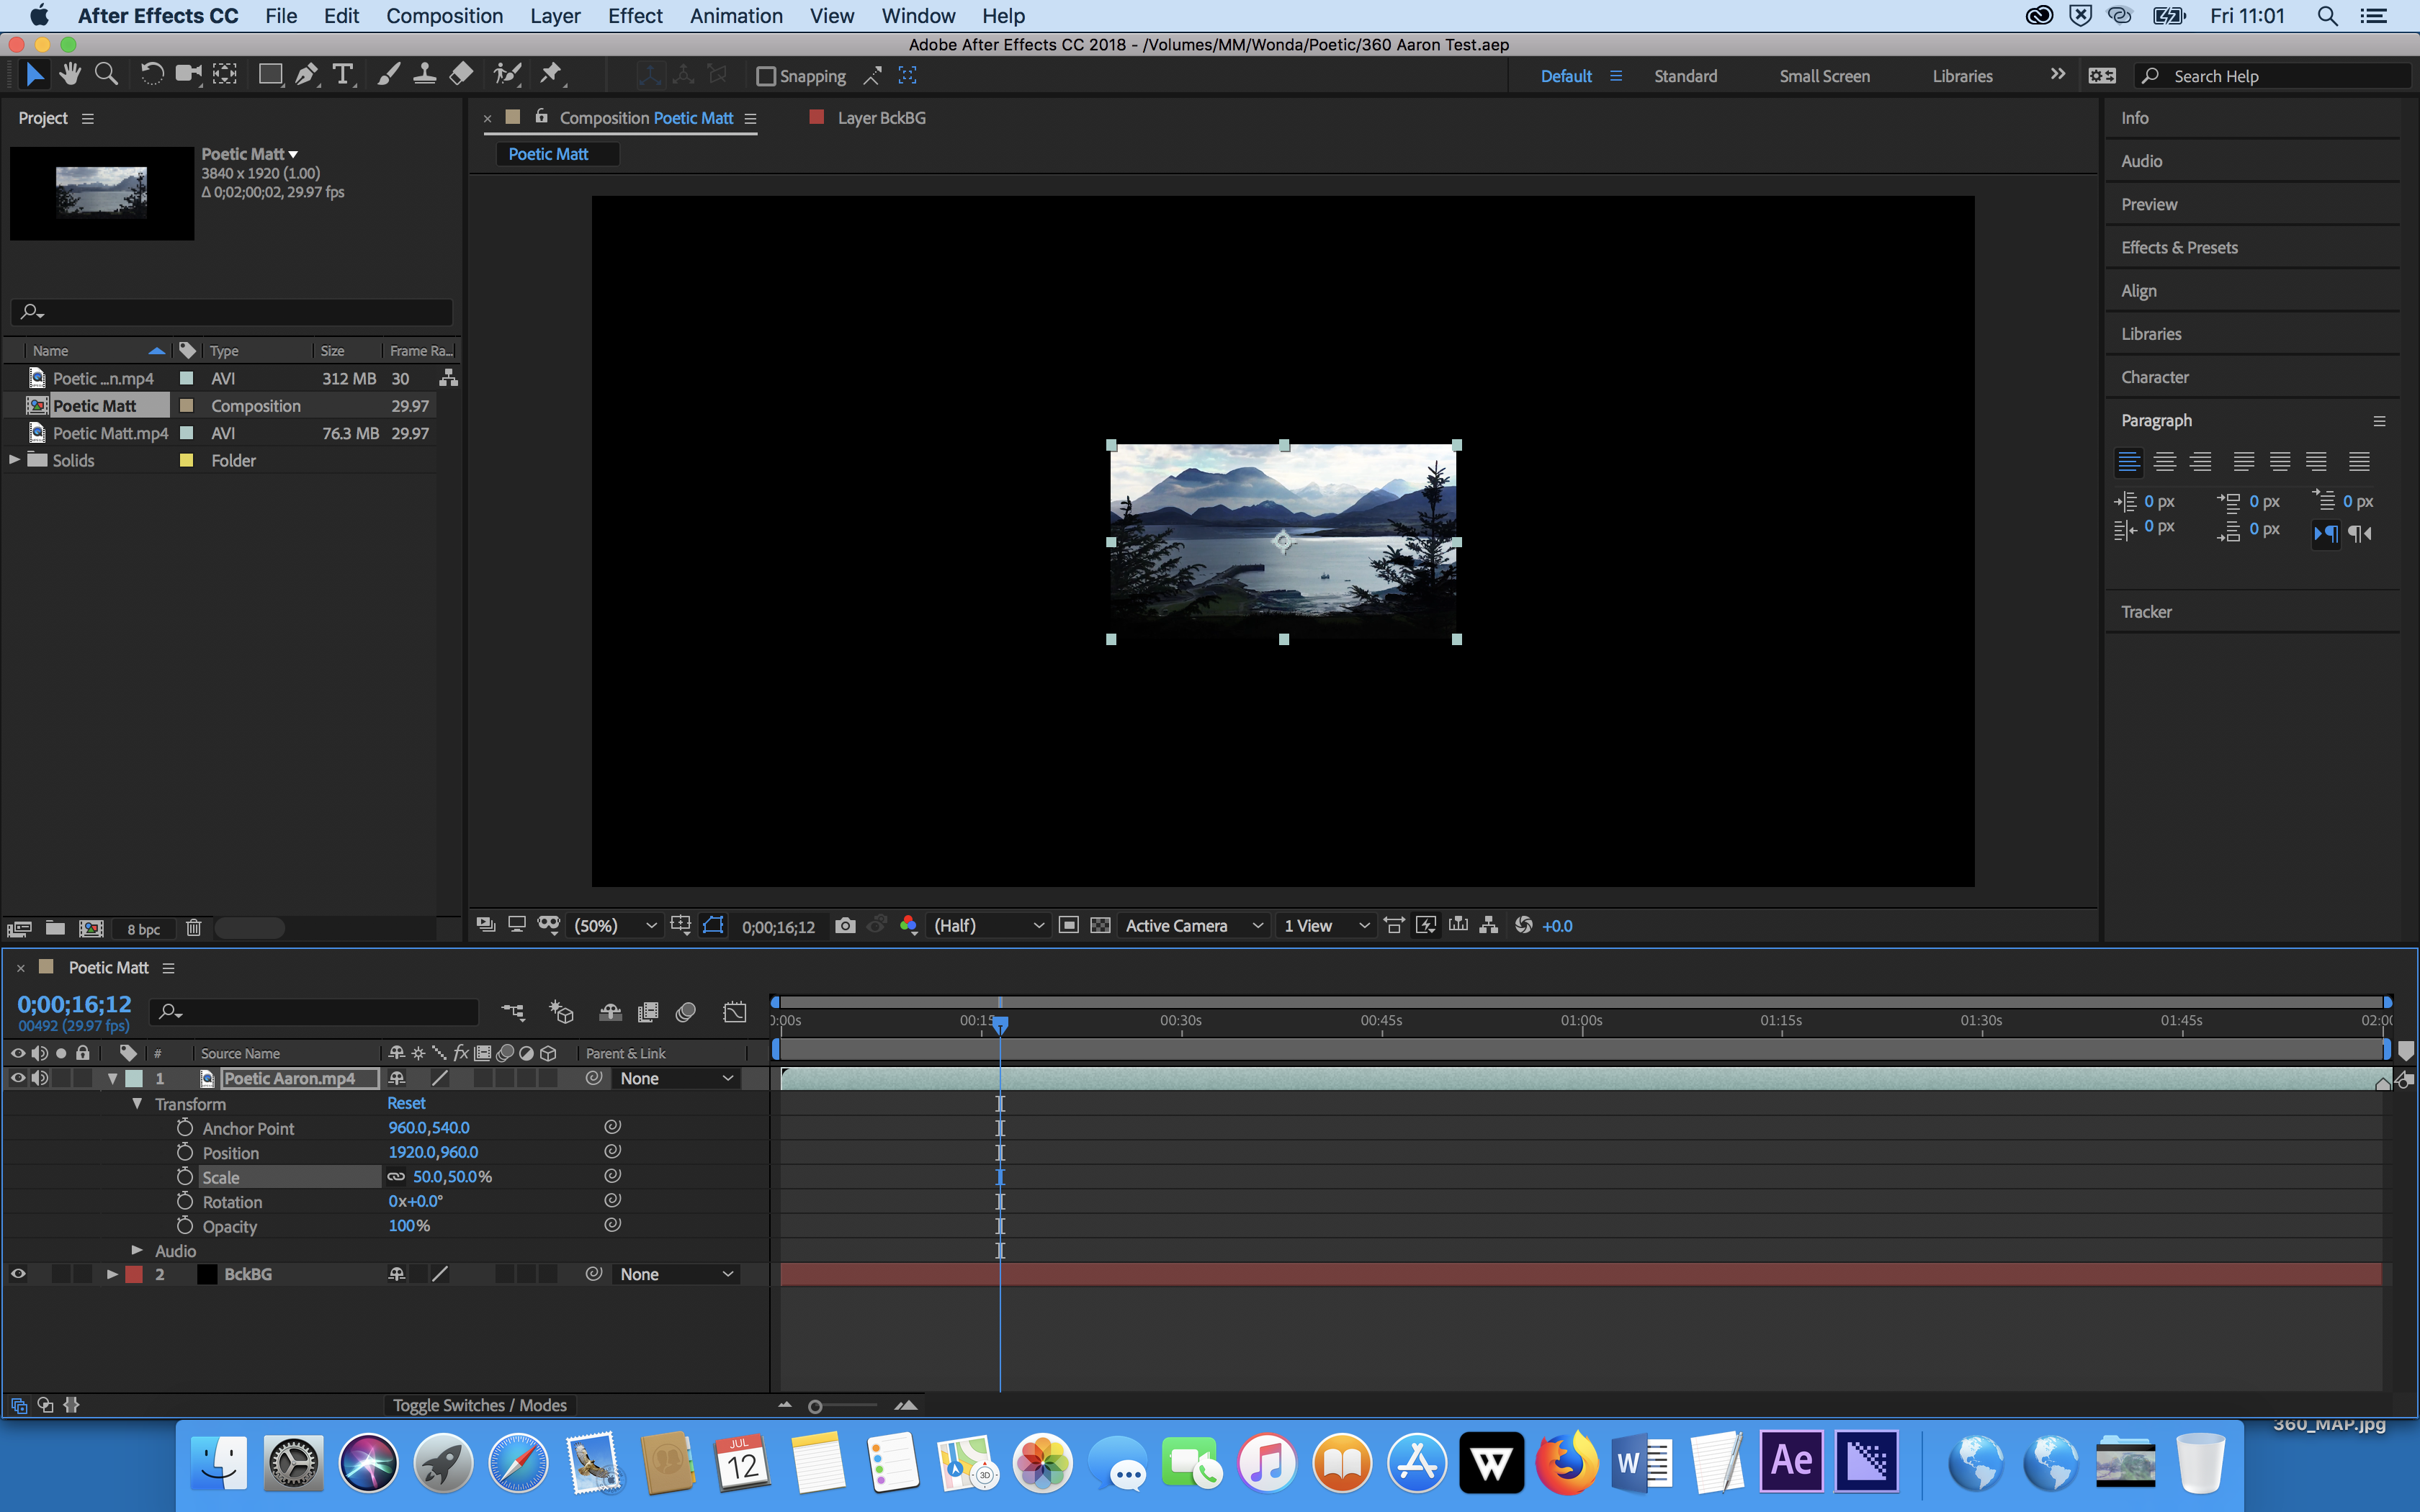Hide the BckBG layer with eye toggle
2420x1512 pixels.
click(x=18, y=1274)
